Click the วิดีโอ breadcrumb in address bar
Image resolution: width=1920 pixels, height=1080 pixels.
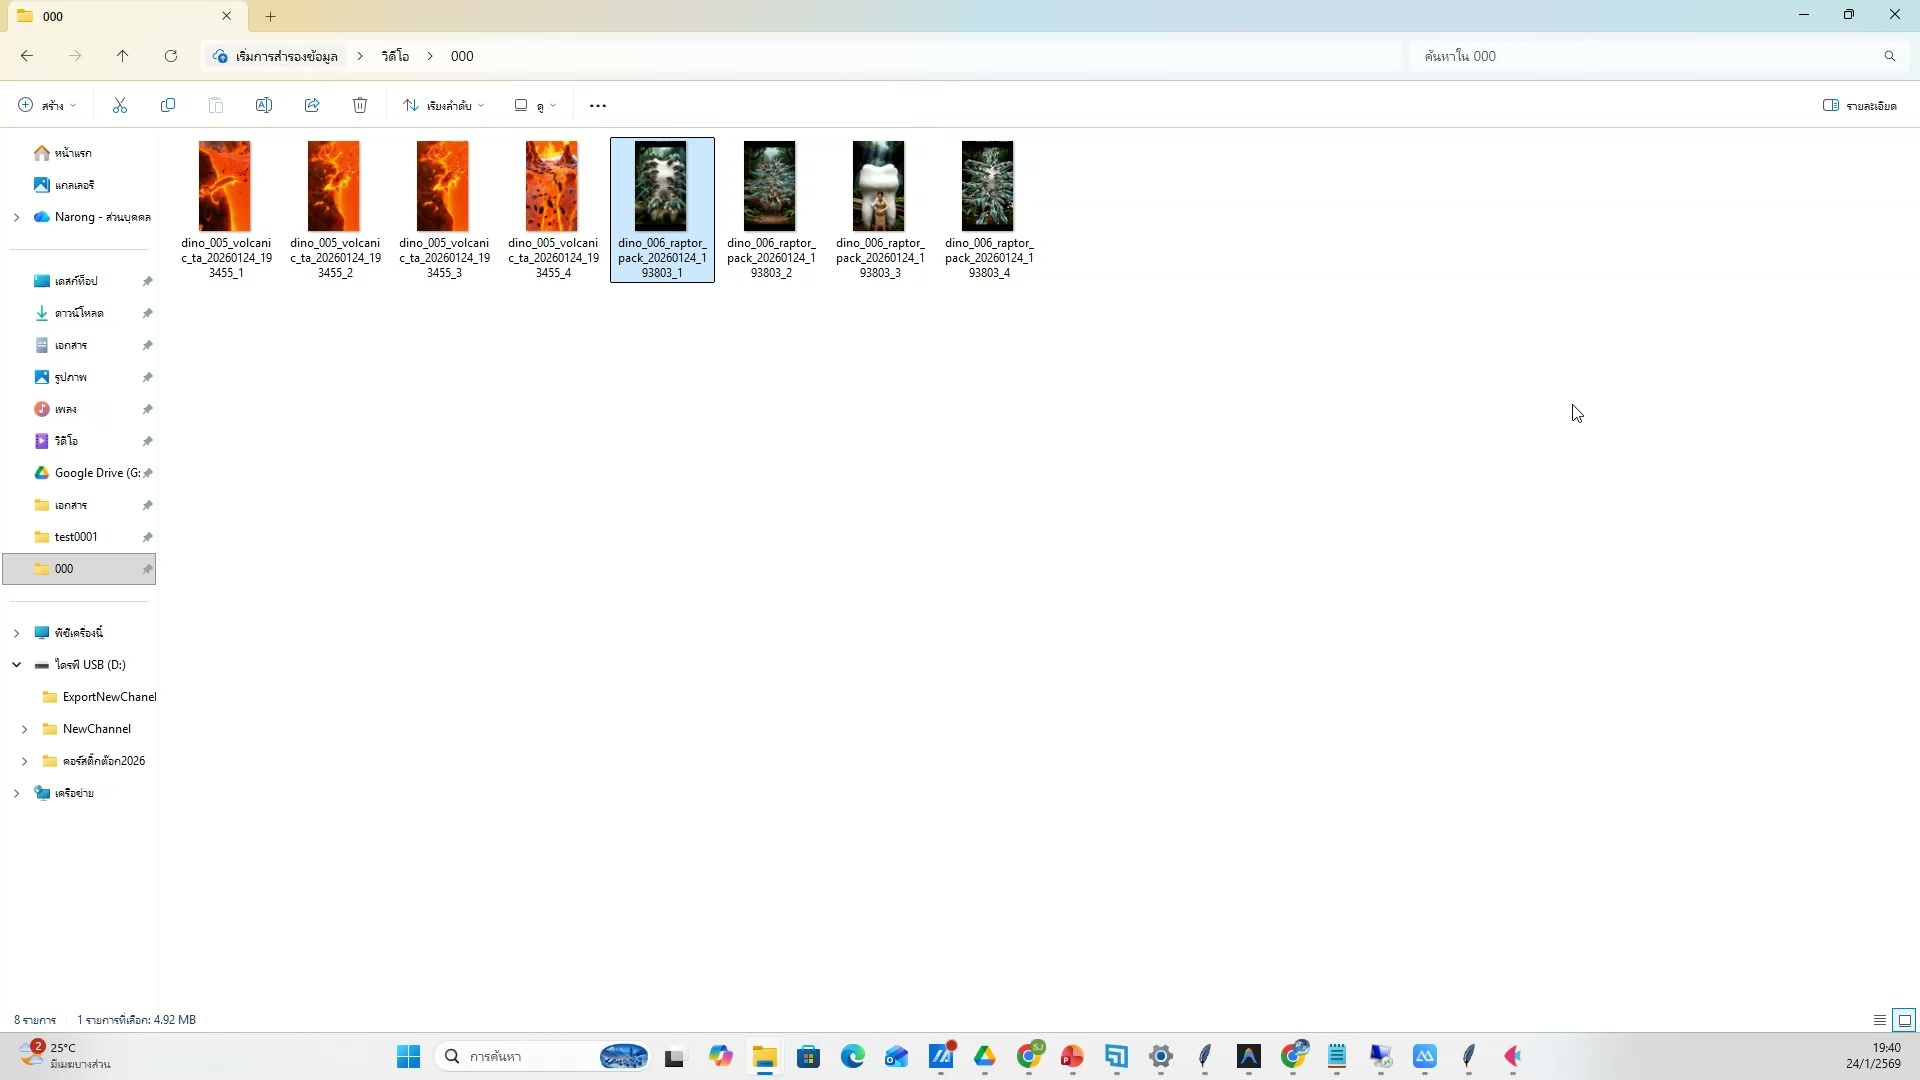coord(395,56)
